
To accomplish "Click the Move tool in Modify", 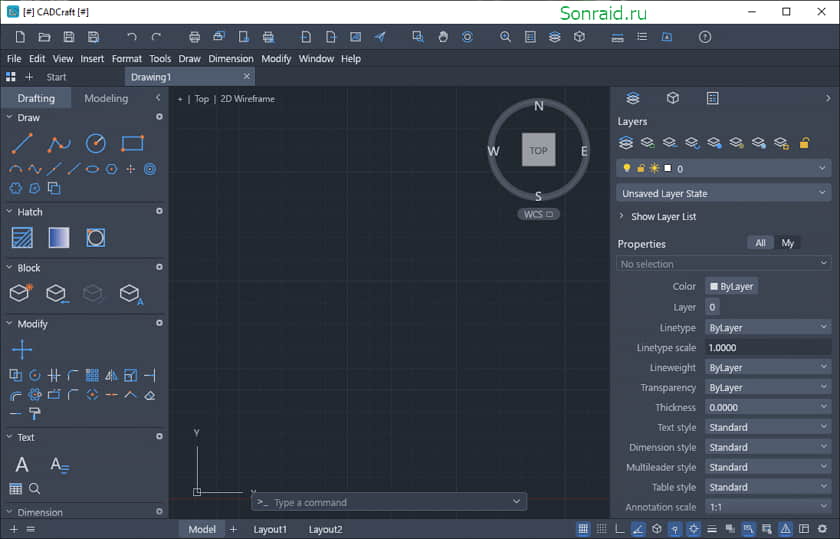I will pos(22,349).
